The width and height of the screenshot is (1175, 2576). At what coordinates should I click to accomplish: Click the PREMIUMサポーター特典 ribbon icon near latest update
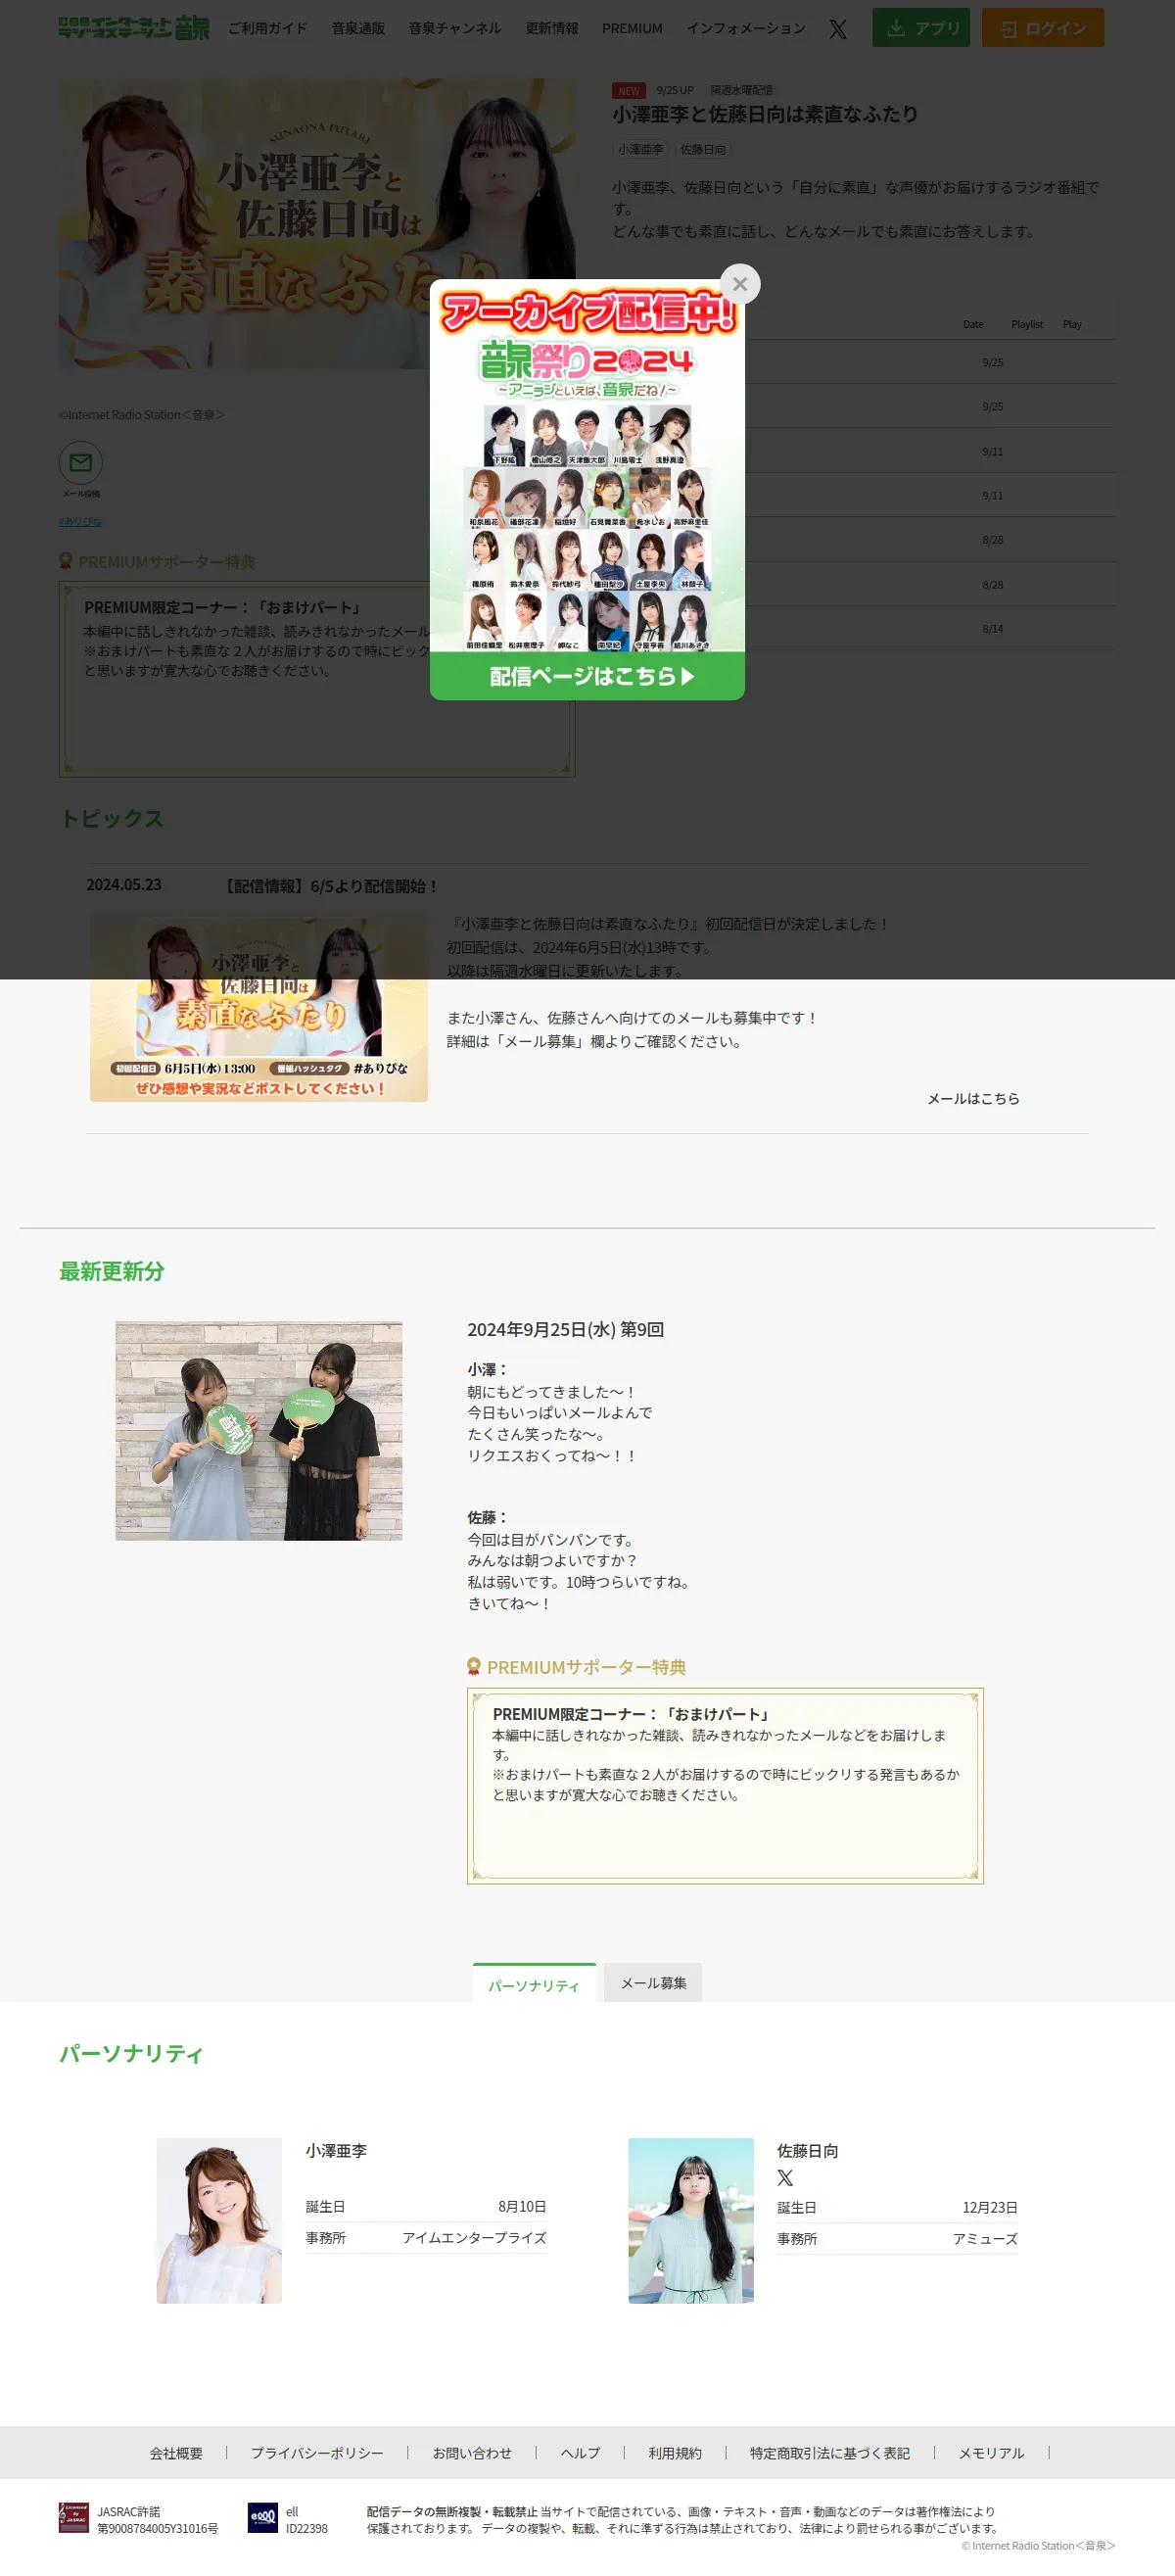(x=474, y=1666)
